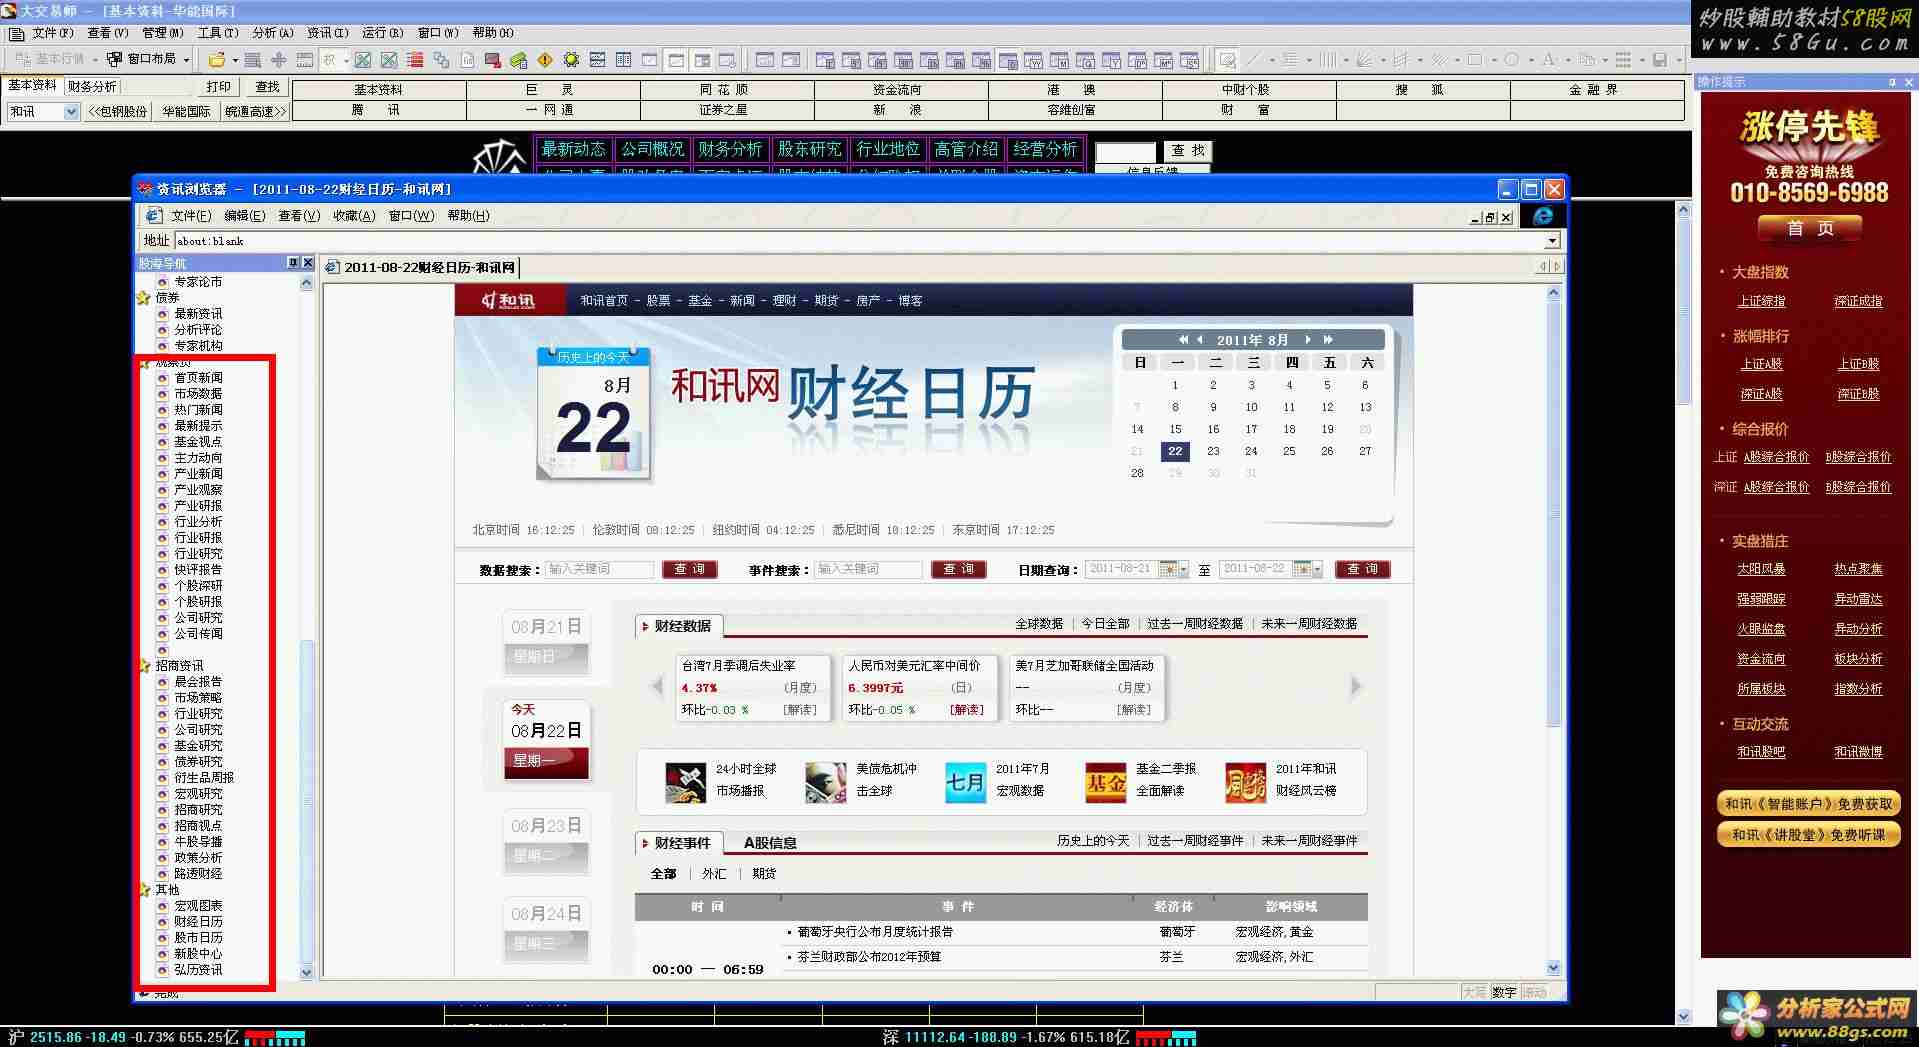The image size is (1919, 1047).
Task: Open the 美债危机冲击全球 thumbnail
Action: 826,781
